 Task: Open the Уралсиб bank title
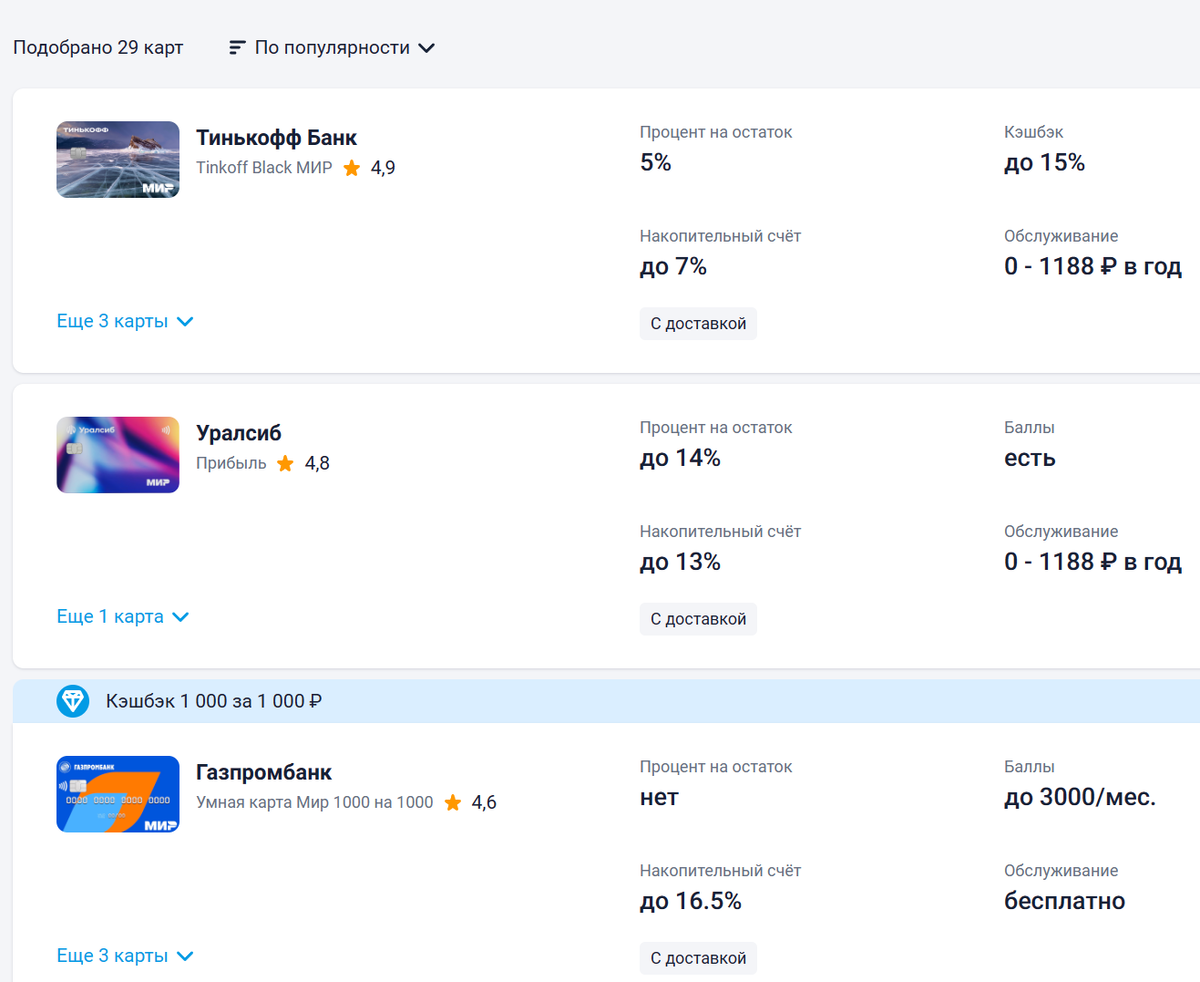(239, 433)
